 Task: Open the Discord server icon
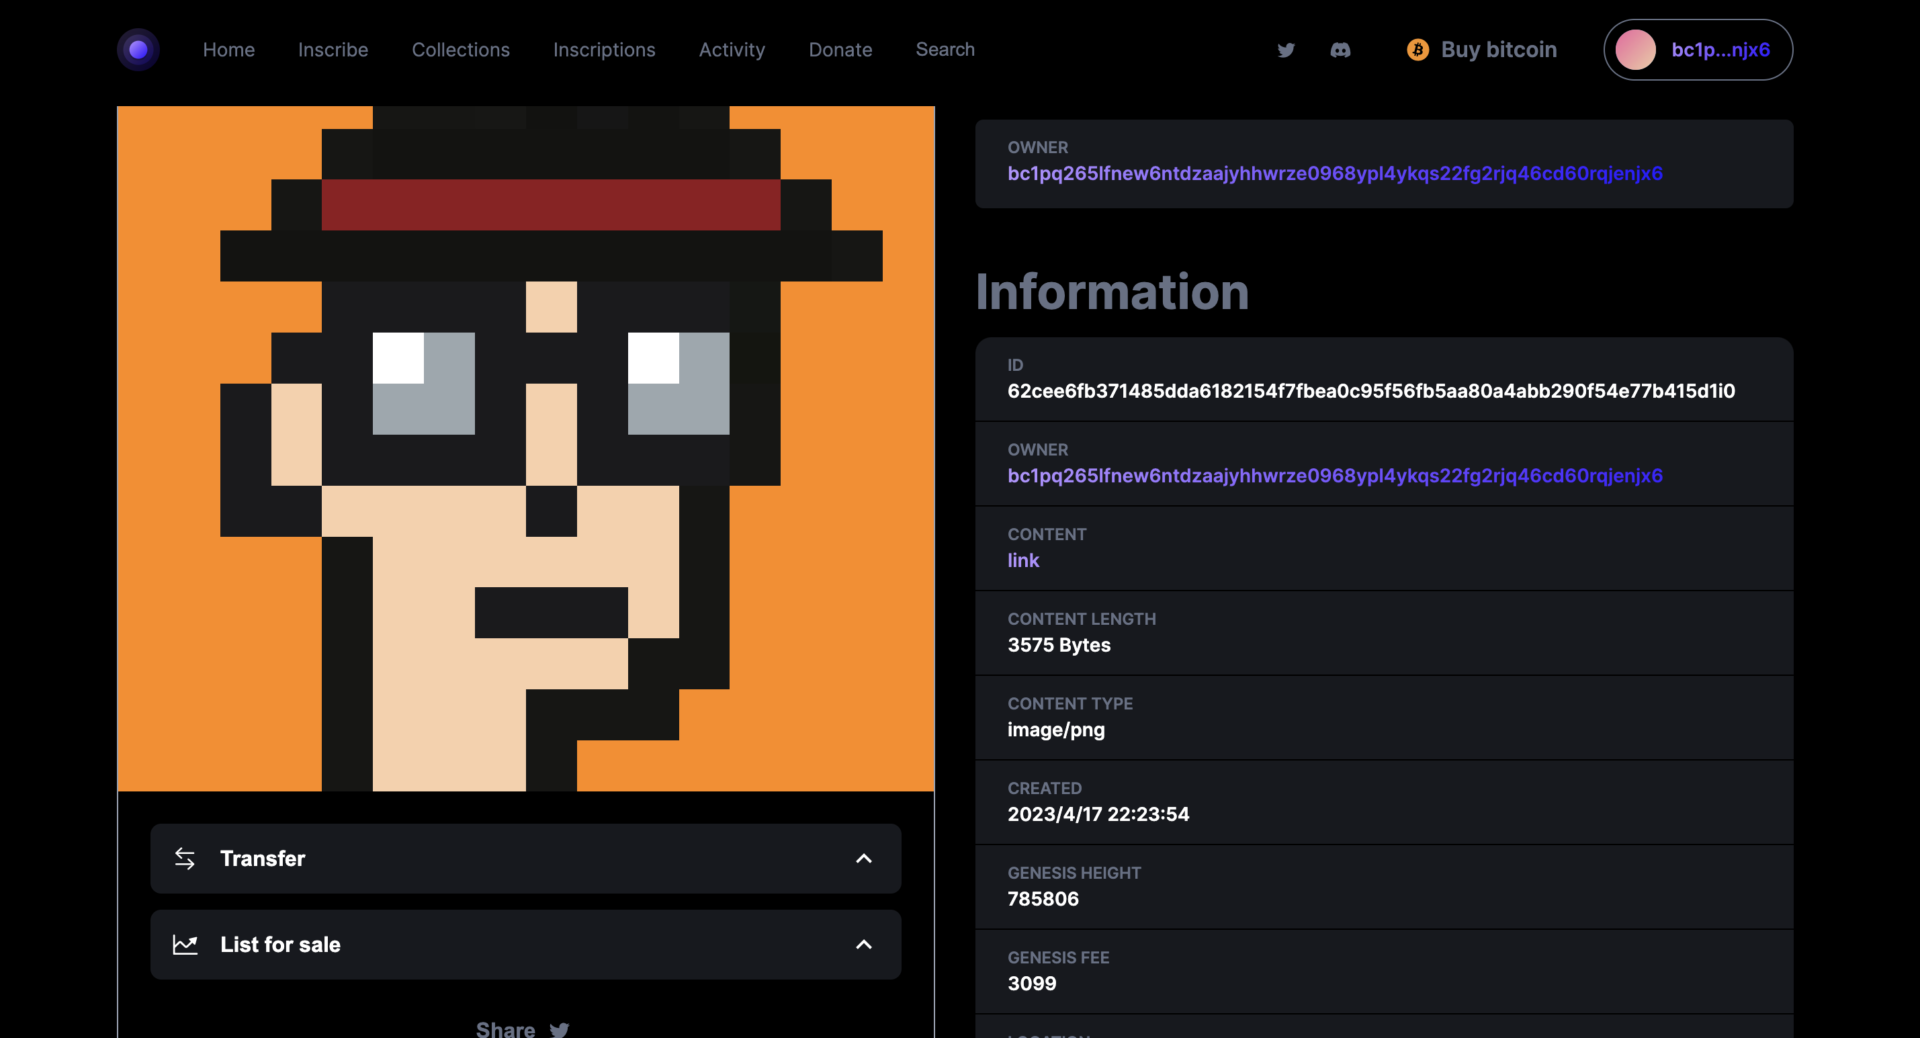pyautogui.click(x=1340, y=50)
